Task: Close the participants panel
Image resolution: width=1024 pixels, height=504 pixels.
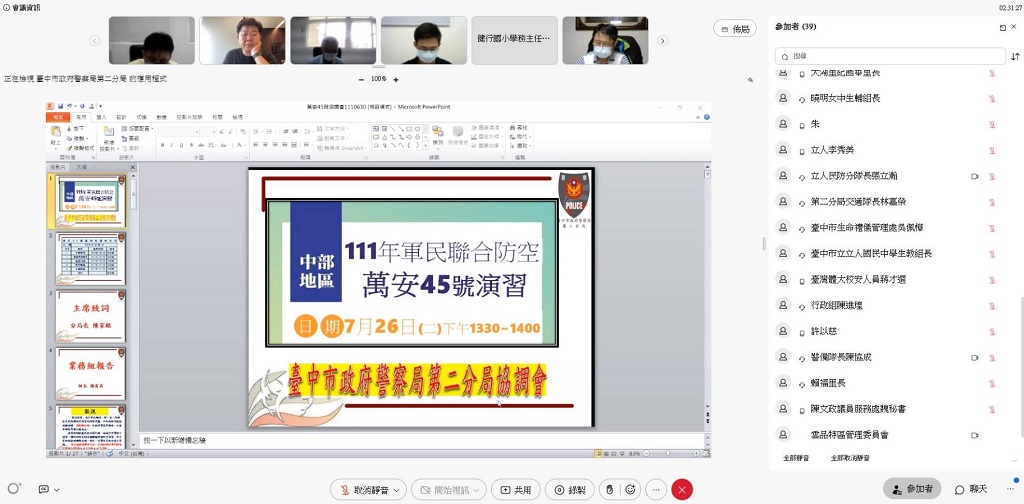Action: coord(1016,27)
